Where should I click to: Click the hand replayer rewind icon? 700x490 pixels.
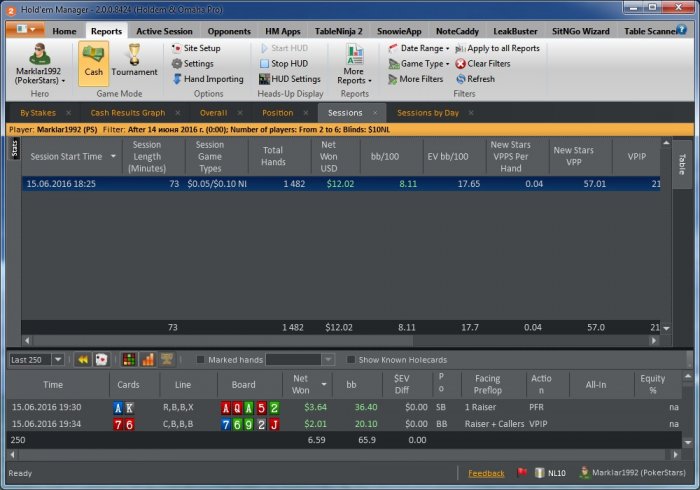coord(83,360)
